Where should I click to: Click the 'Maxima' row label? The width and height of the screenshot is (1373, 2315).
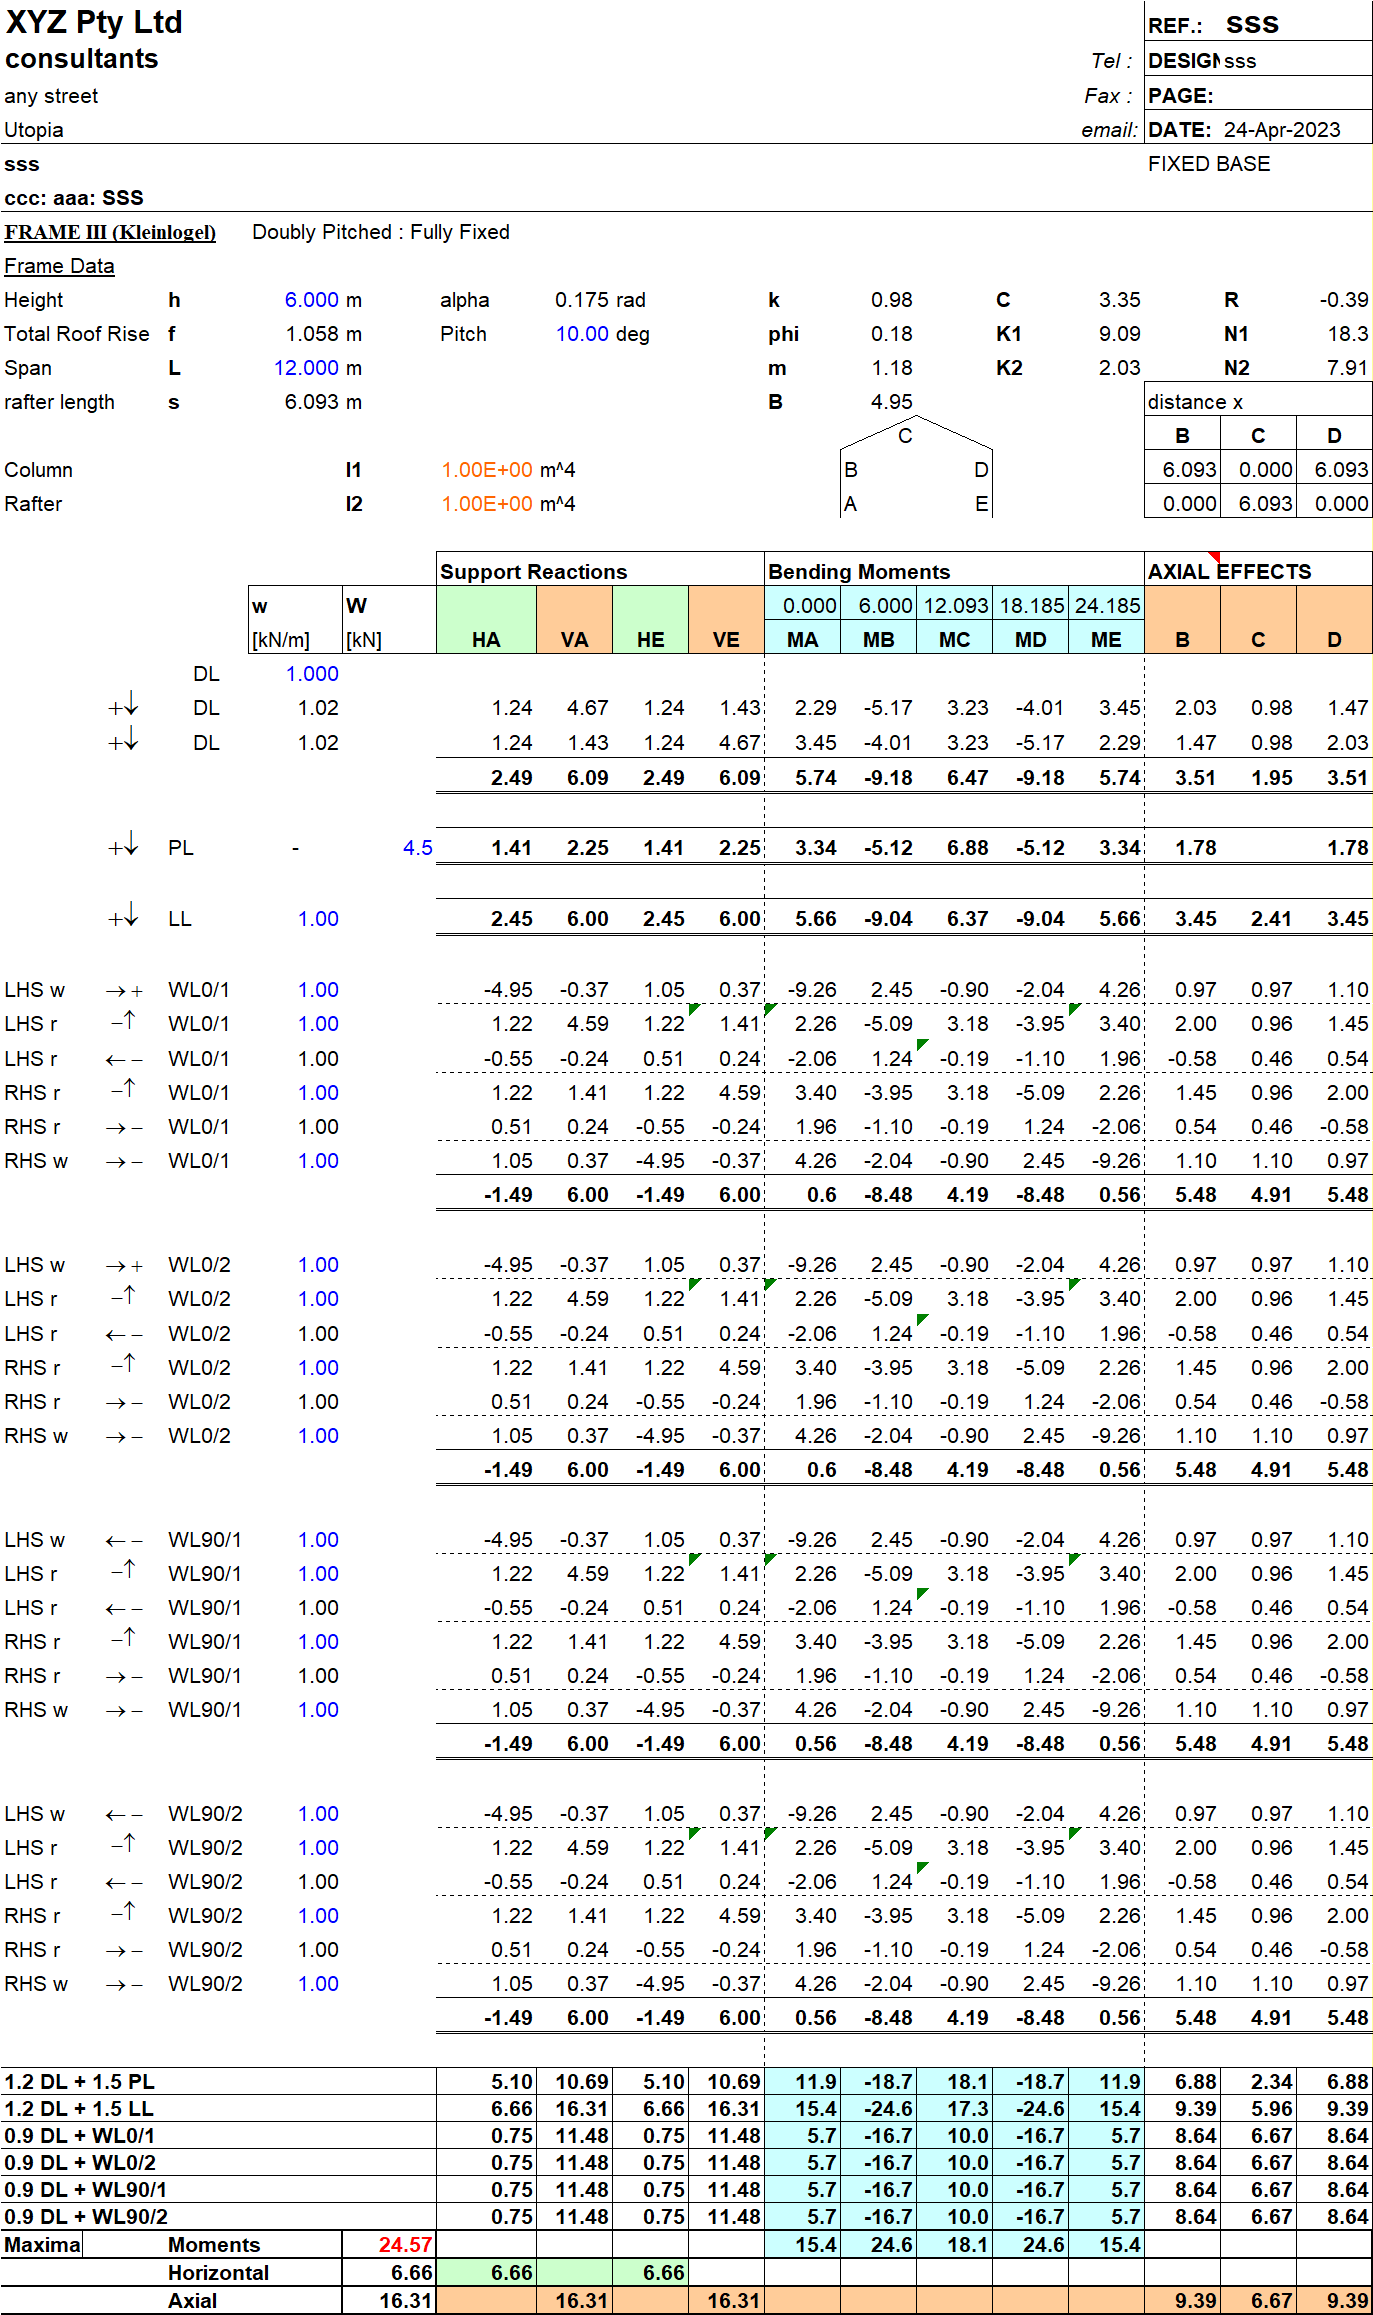41,2245
